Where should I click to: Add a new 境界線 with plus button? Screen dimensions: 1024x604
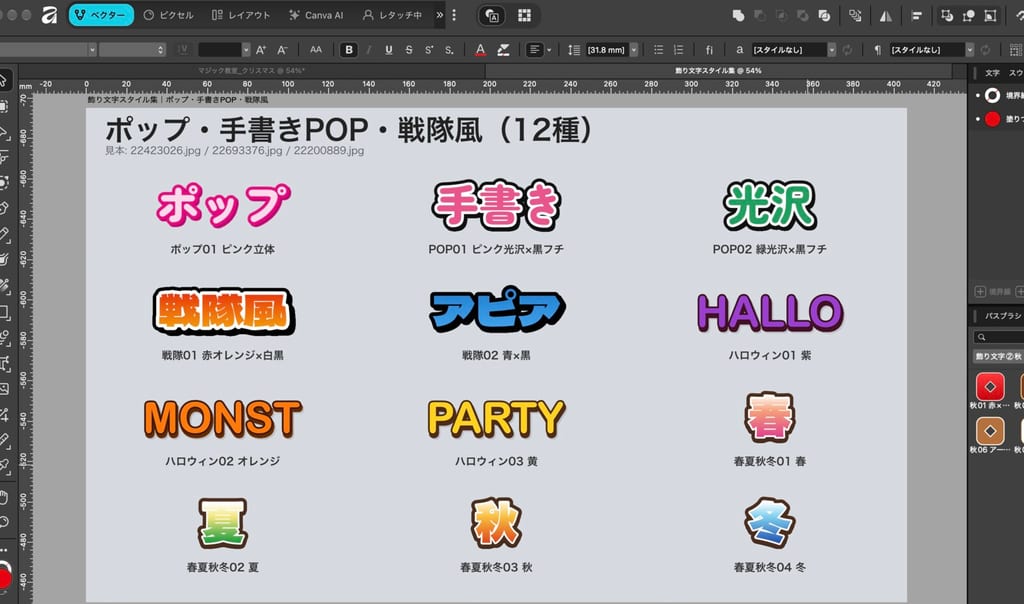pyautogui.click(x=980, y=291)
